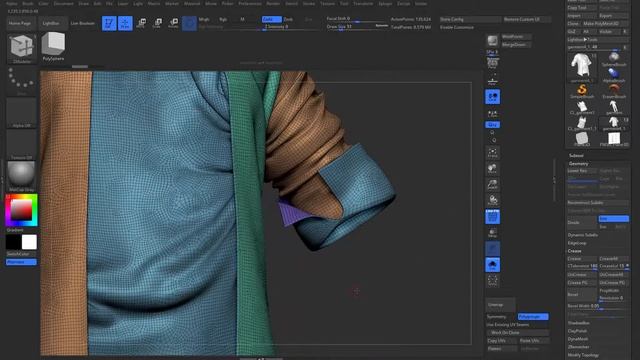Click the Rotate canvas navigation icon
Screen dimensions: 640x360
click(x=493, y=200)
